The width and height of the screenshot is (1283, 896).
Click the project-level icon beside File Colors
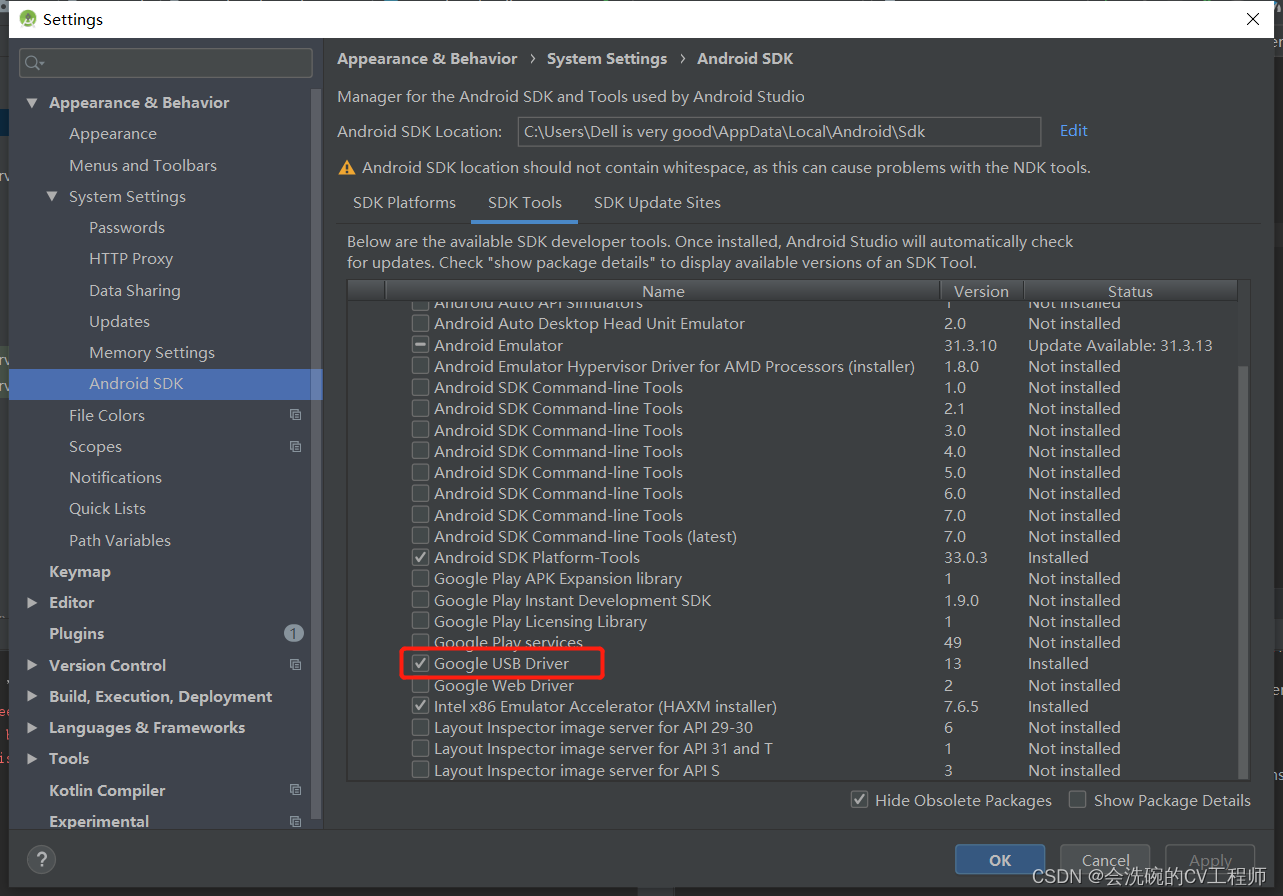click(295, 415)
